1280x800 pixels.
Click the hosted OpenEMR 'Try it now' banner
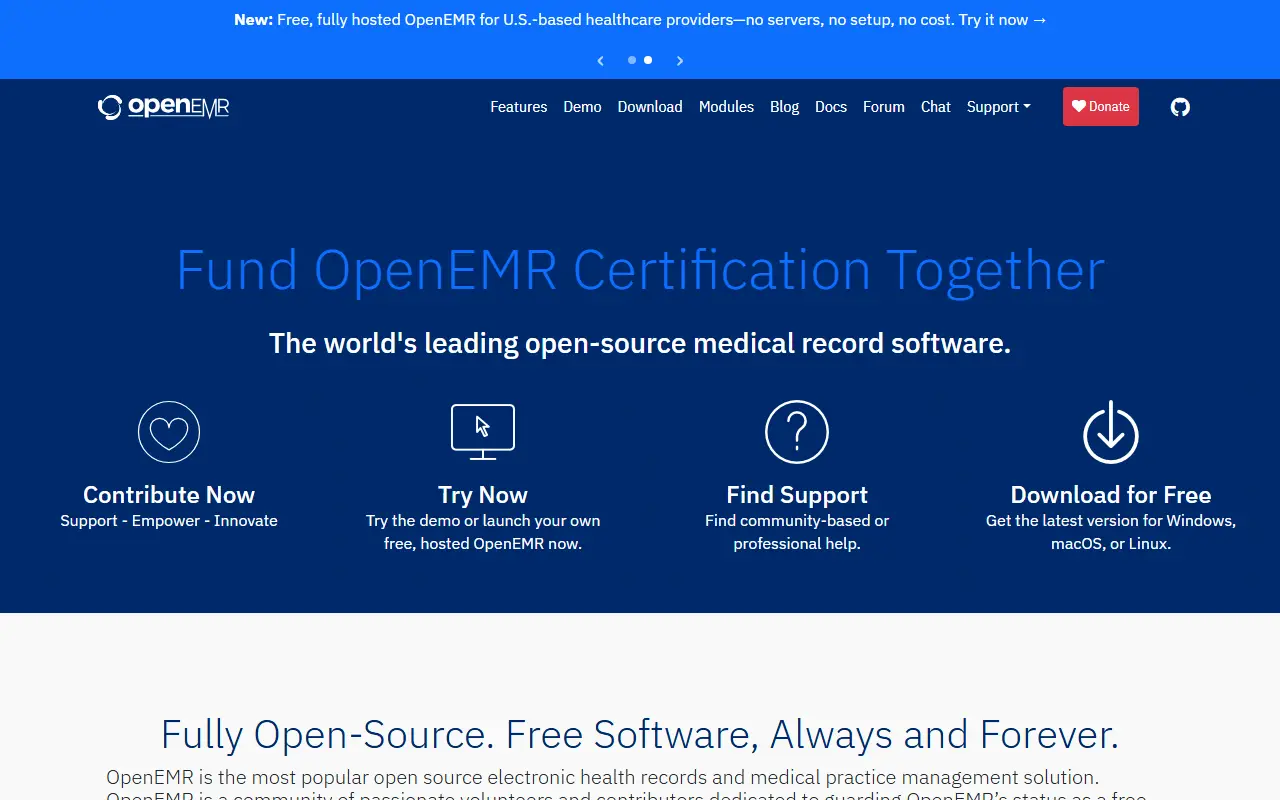click(640, 20)
